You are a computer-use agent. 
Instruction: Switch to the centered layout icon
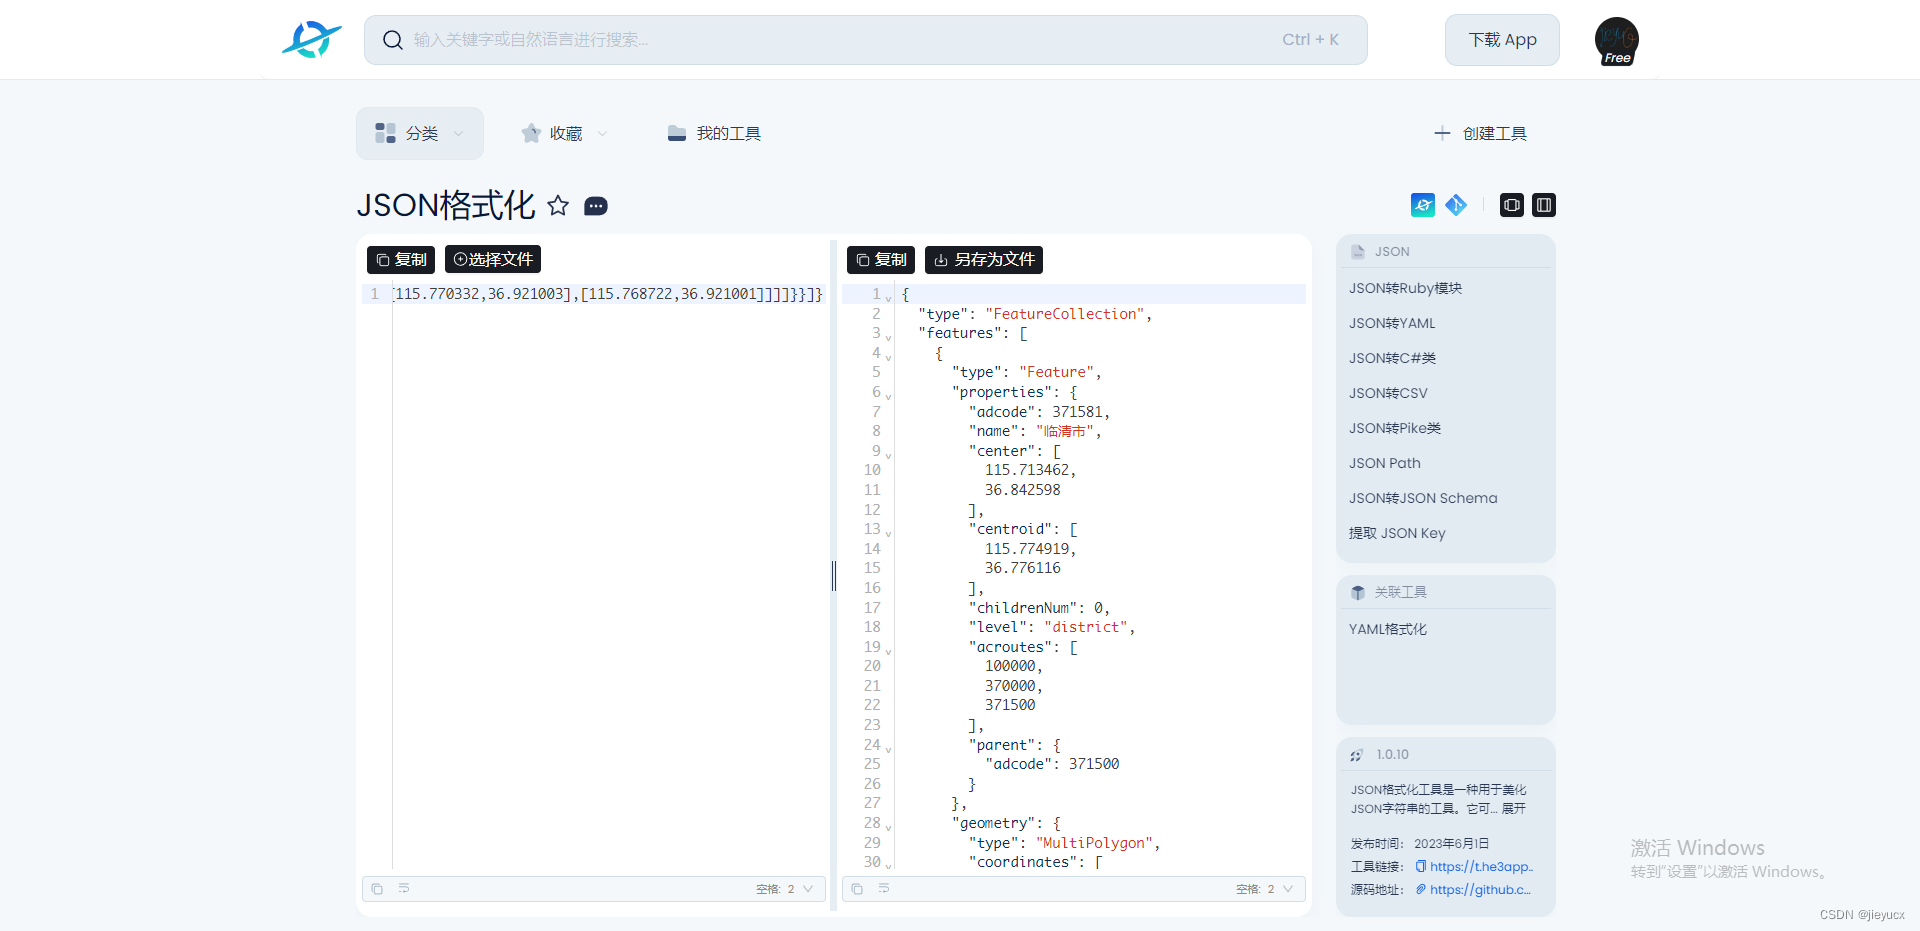pyautogui.click(x=1512, y=205)
